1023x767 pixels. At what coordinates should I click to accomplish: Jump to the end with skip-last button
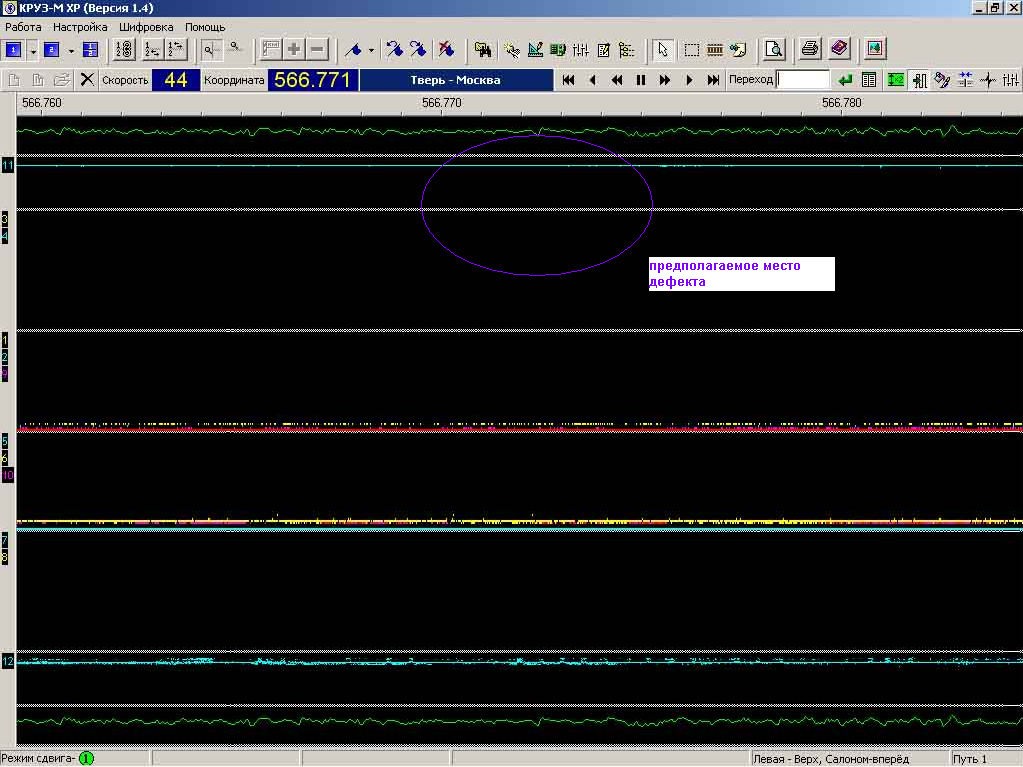click(713, 80)
